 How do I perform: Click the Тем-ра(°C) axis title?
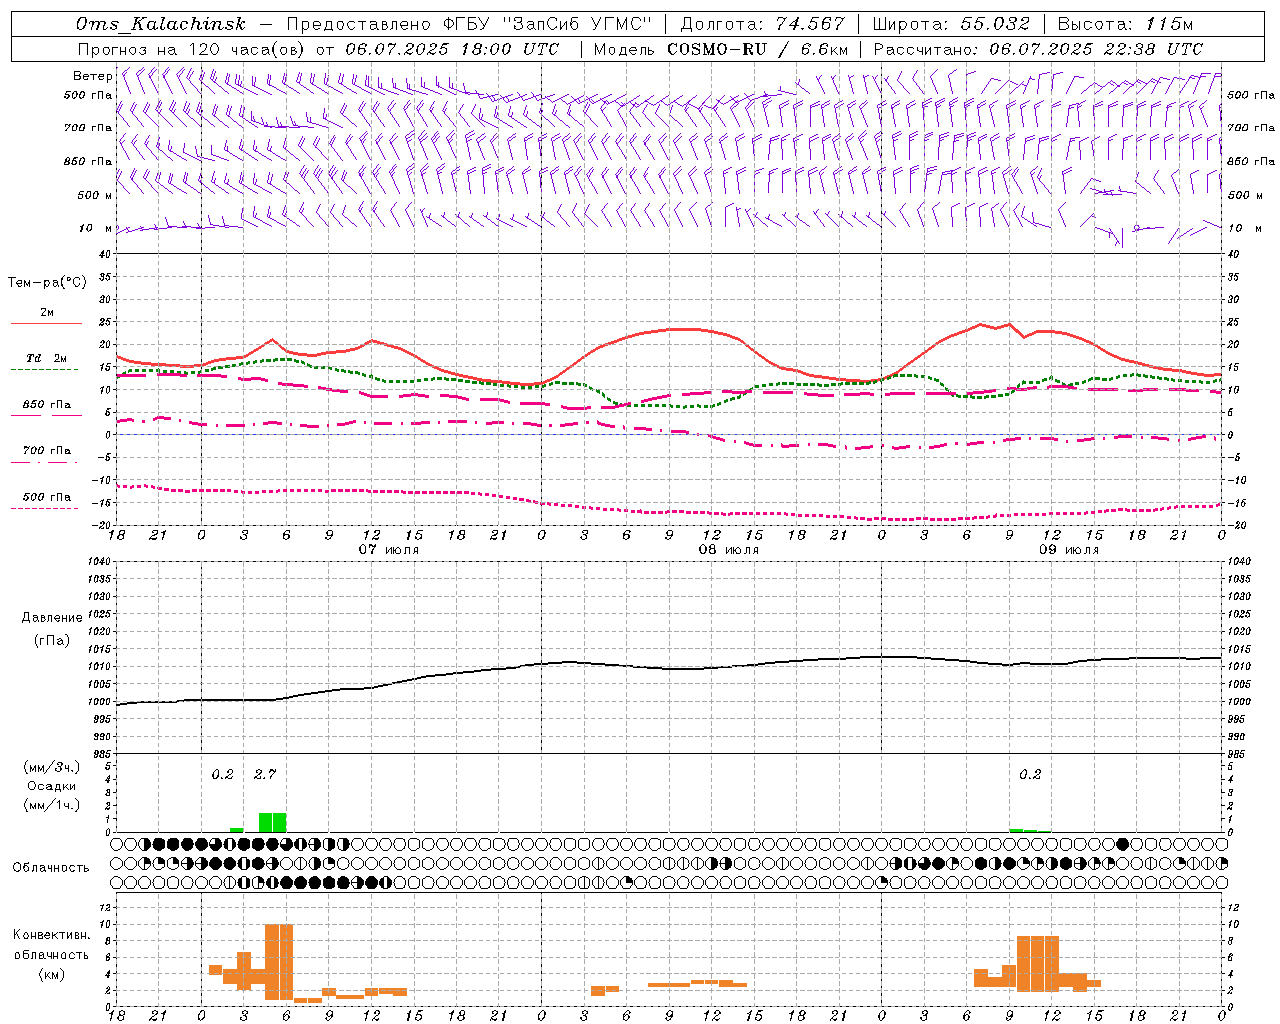point(47,283)
